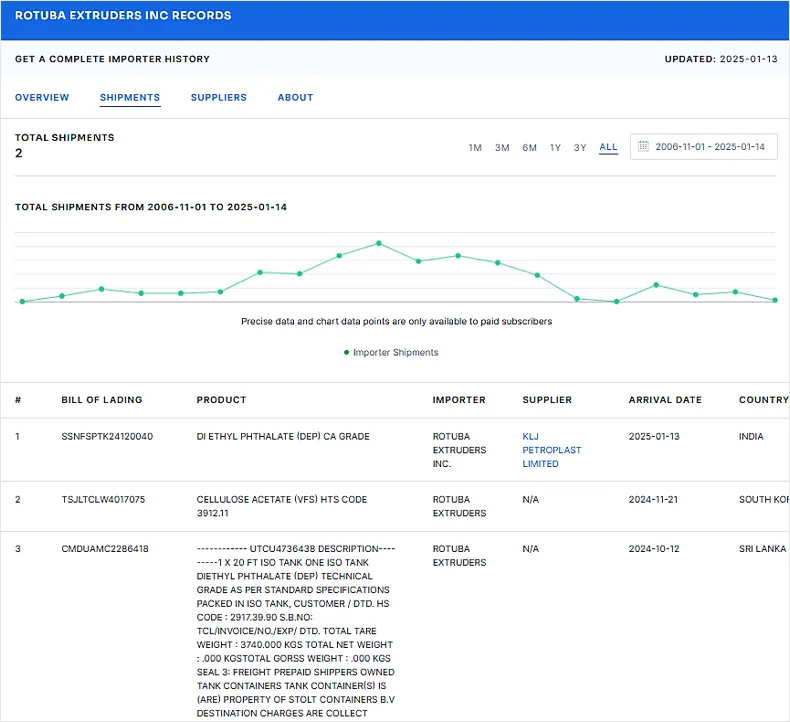Select bill of lading SSNFSPTK24120040
The image size is (790, 722).
[107, 437]
